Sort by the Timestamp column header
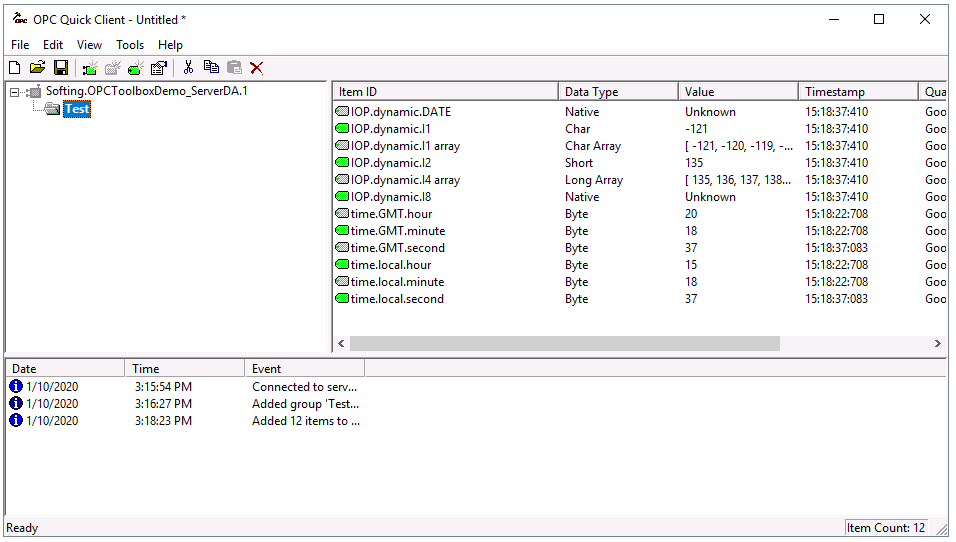The height and width of the screenshot is (542, 956). pyautogui.click(x=858, y=91)
